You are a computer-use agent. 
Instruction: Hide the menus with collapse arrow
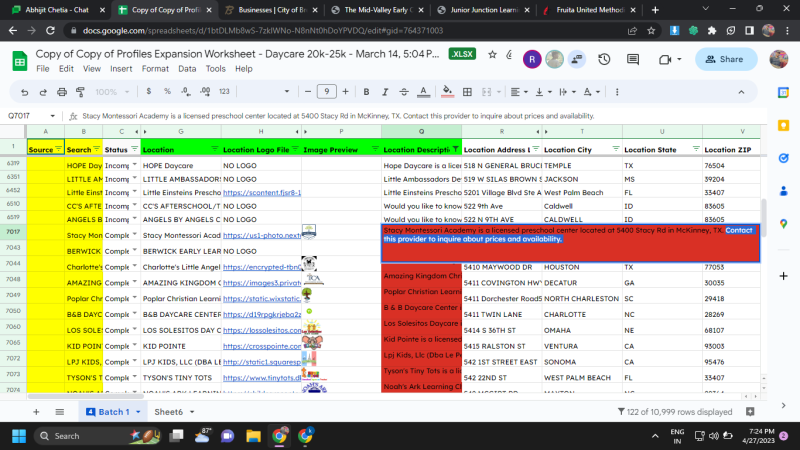pyautogui.click(x=741, y=92)
